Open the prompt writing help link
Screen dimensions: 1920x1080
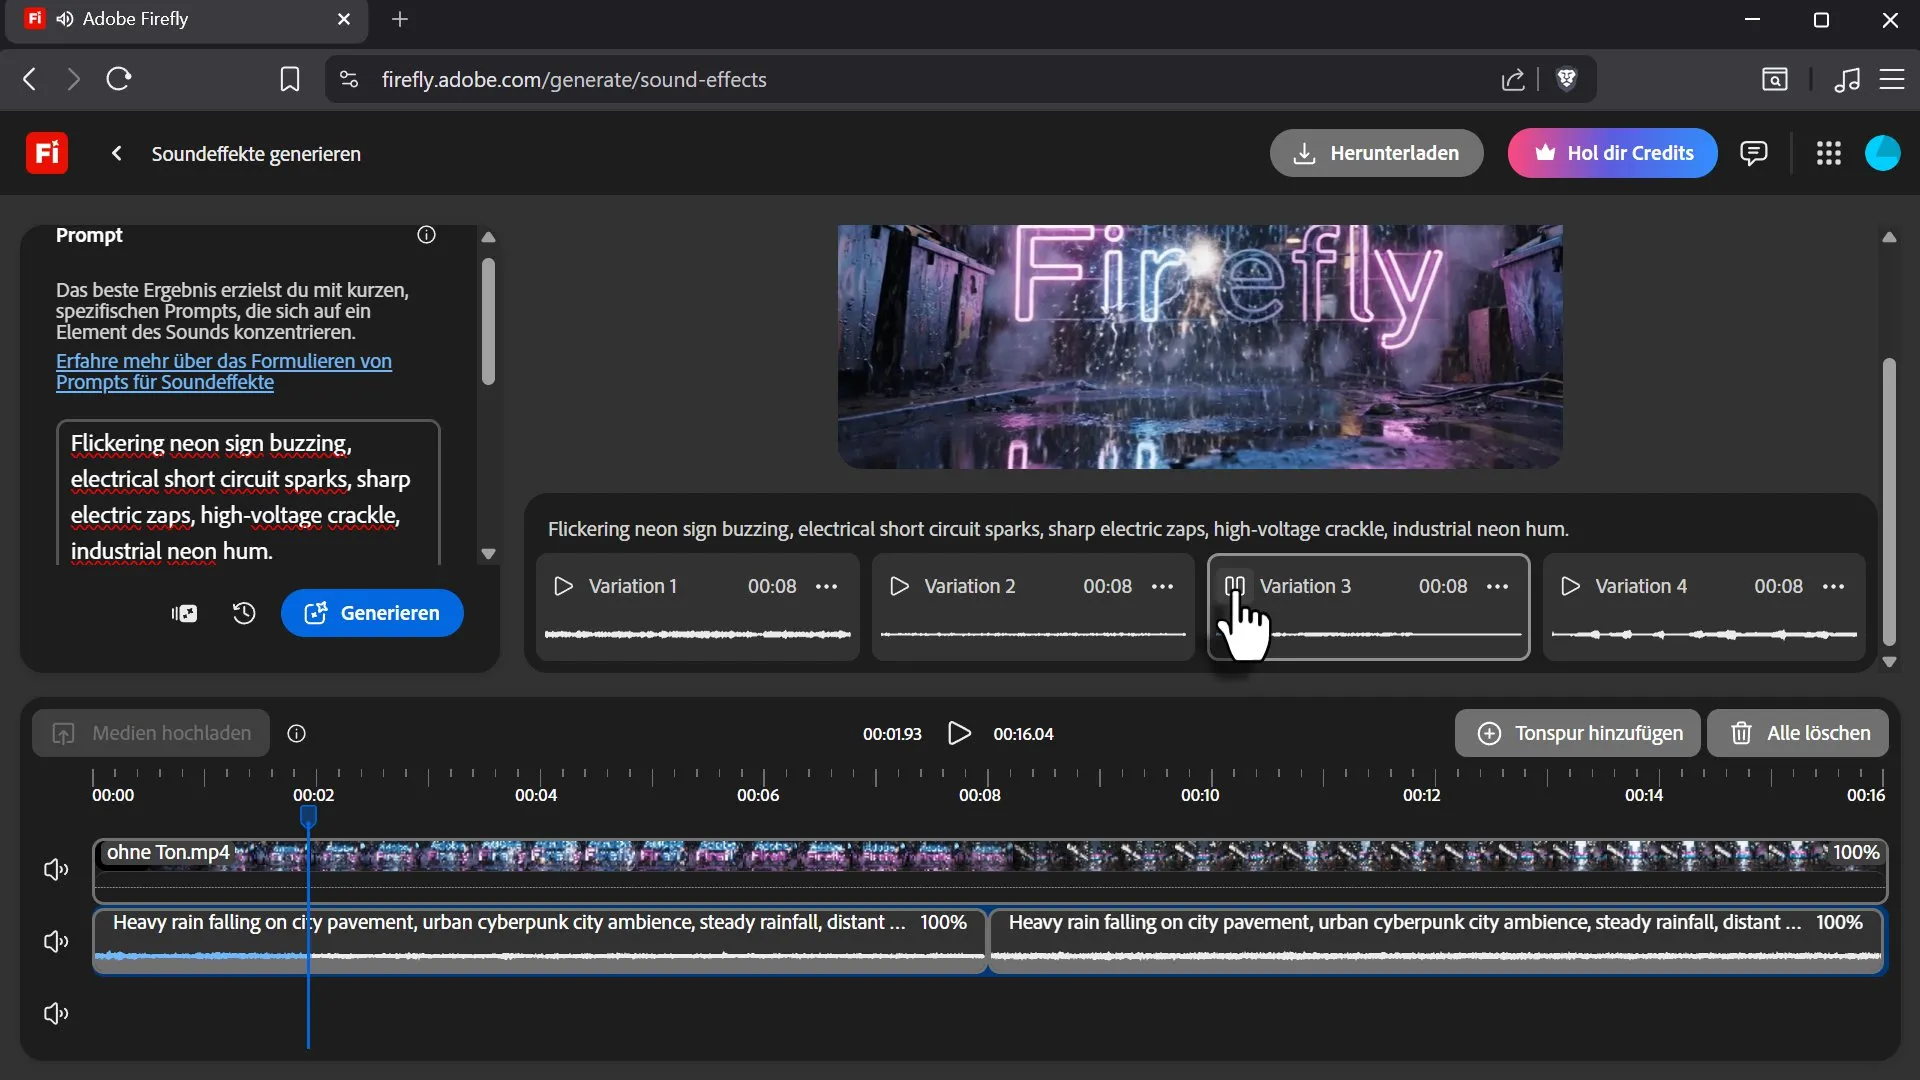click(x=223, y=371)
